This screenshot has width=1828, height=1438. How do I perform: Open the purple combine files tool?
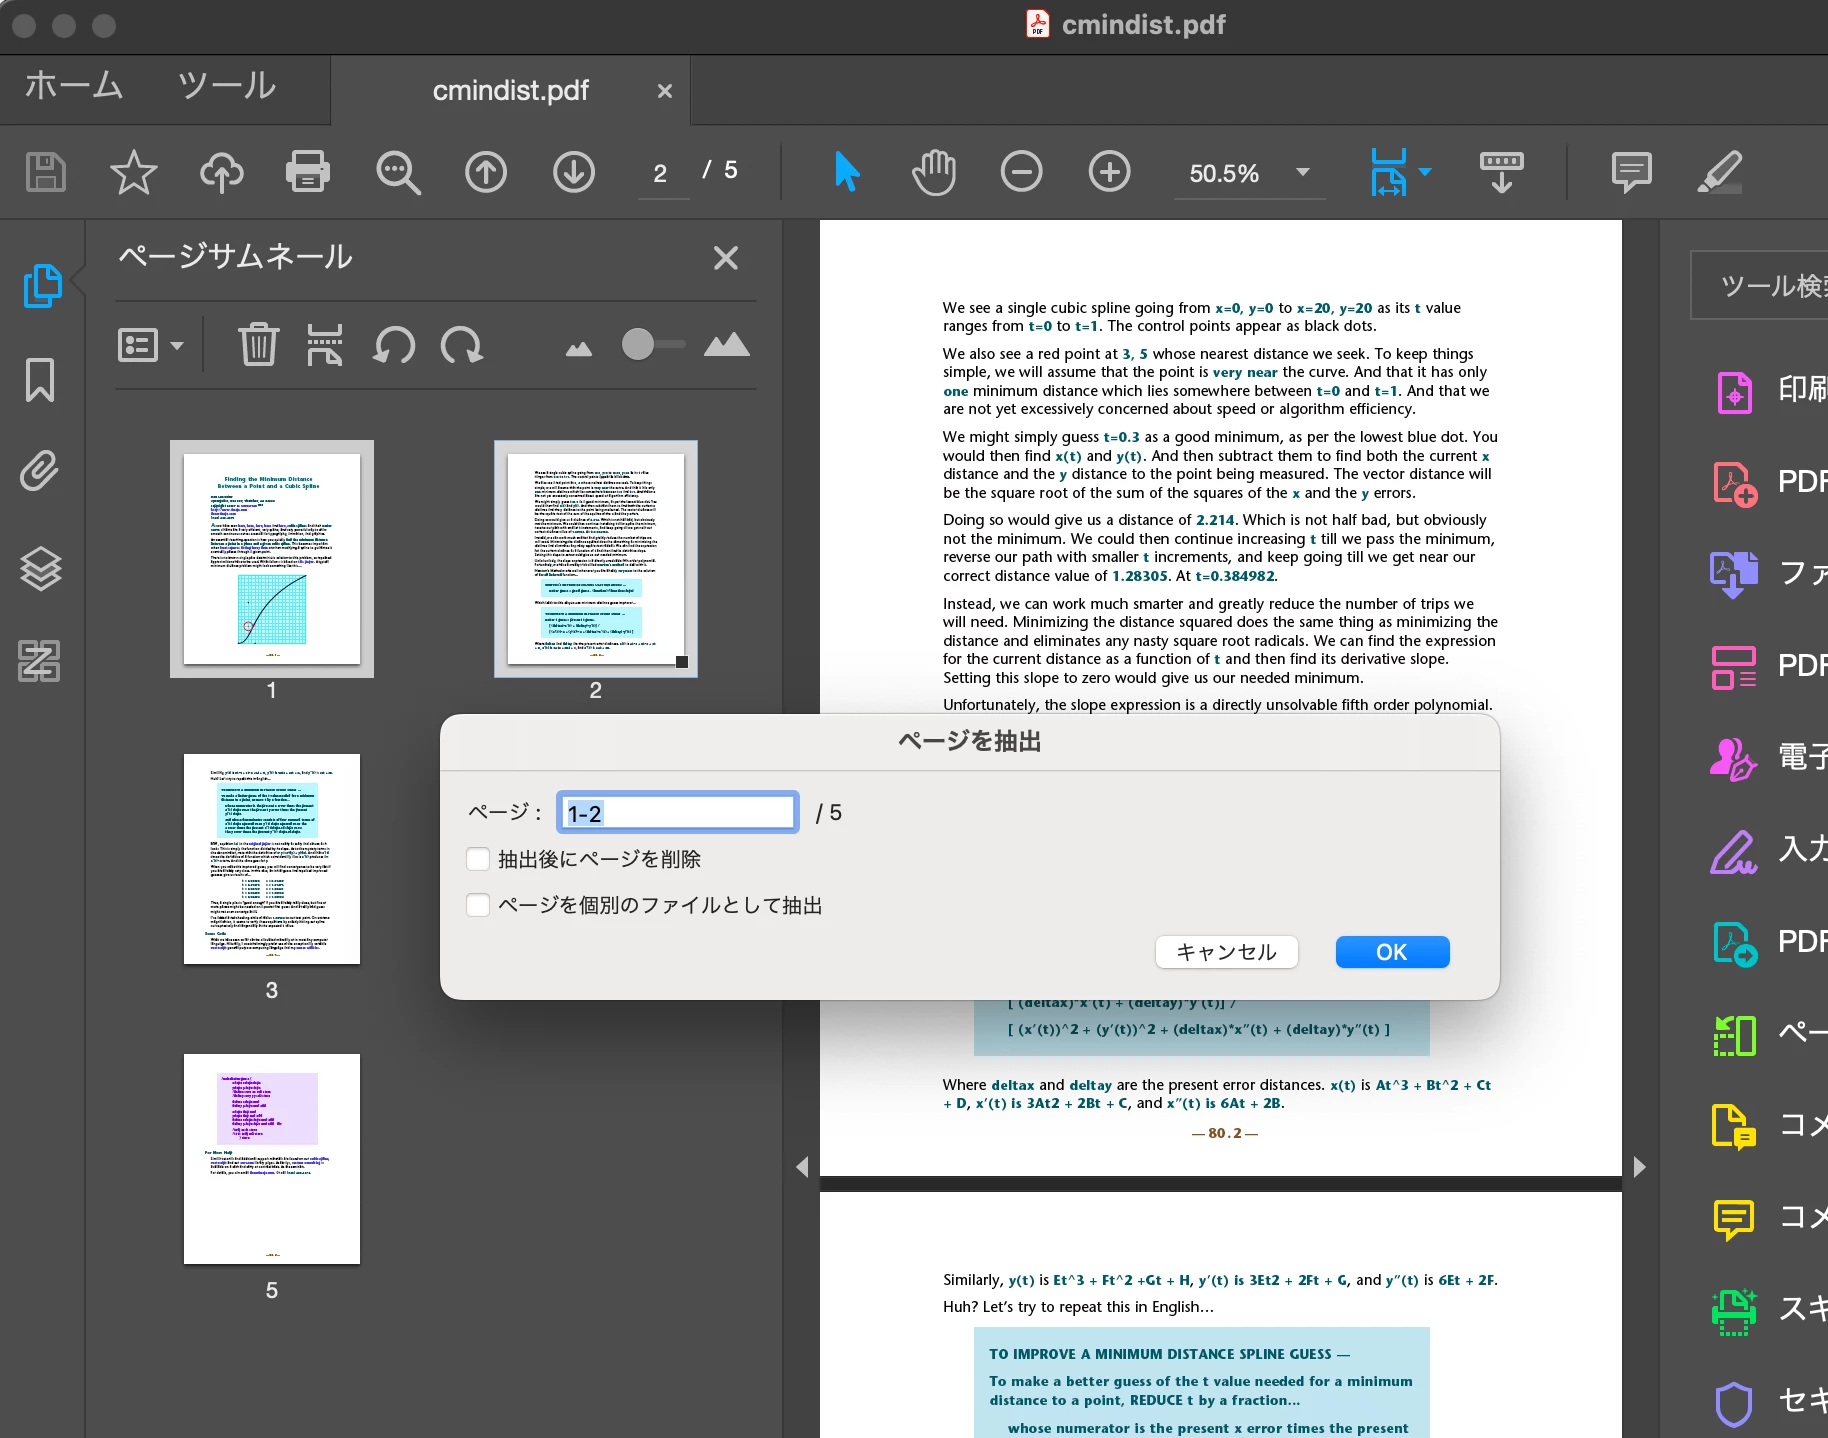[x=1735, y=575]
